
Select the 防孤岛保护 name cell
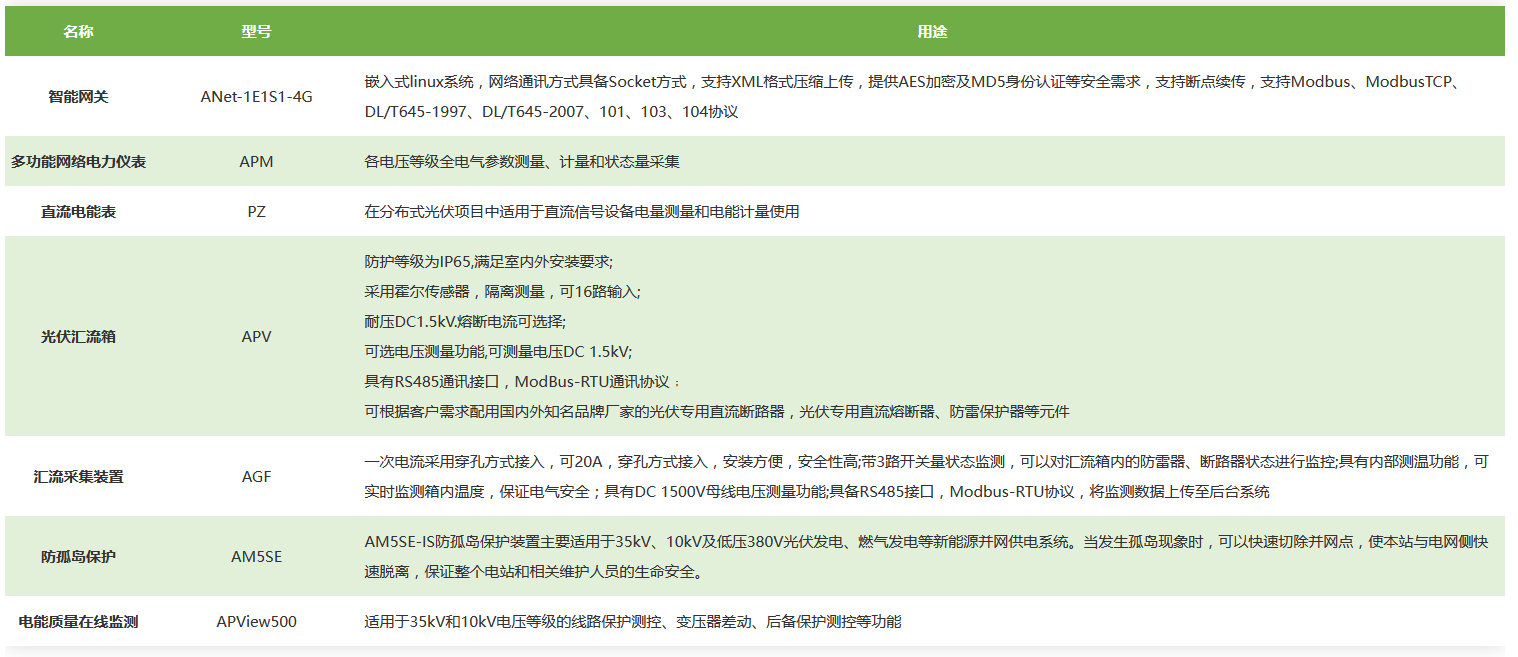78,557
